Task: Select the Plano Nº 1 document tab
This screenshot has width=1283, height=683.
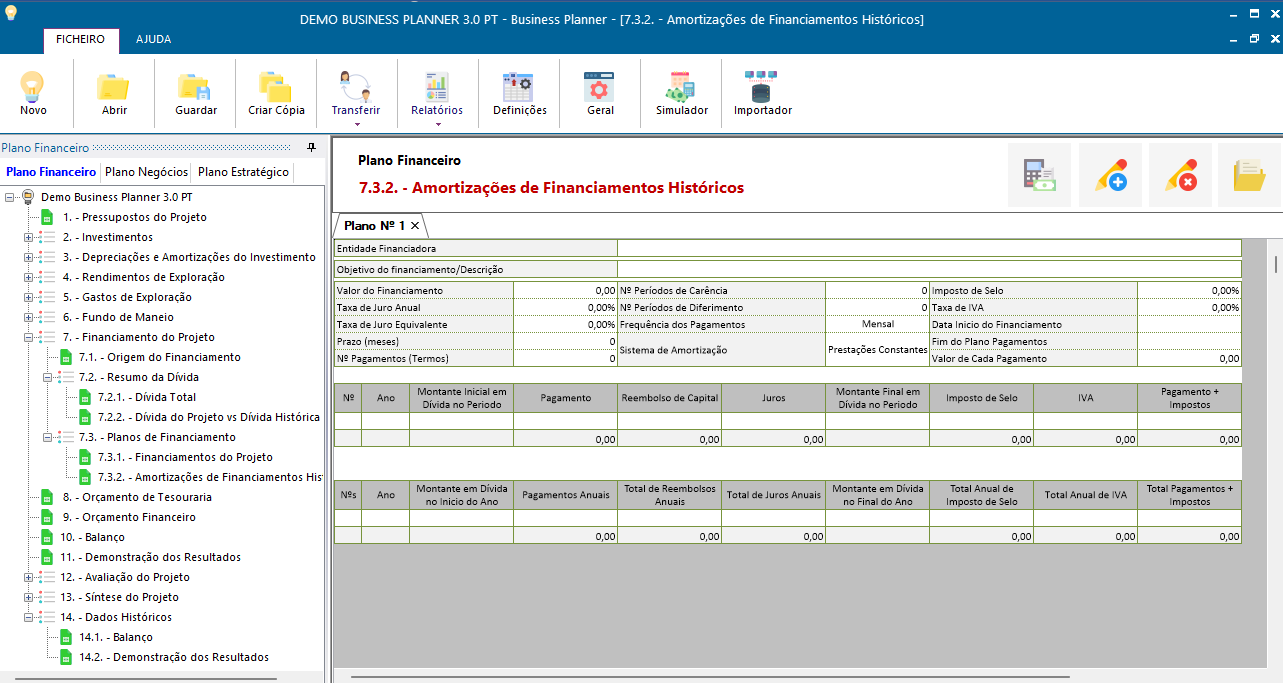Action: [374, 226]
